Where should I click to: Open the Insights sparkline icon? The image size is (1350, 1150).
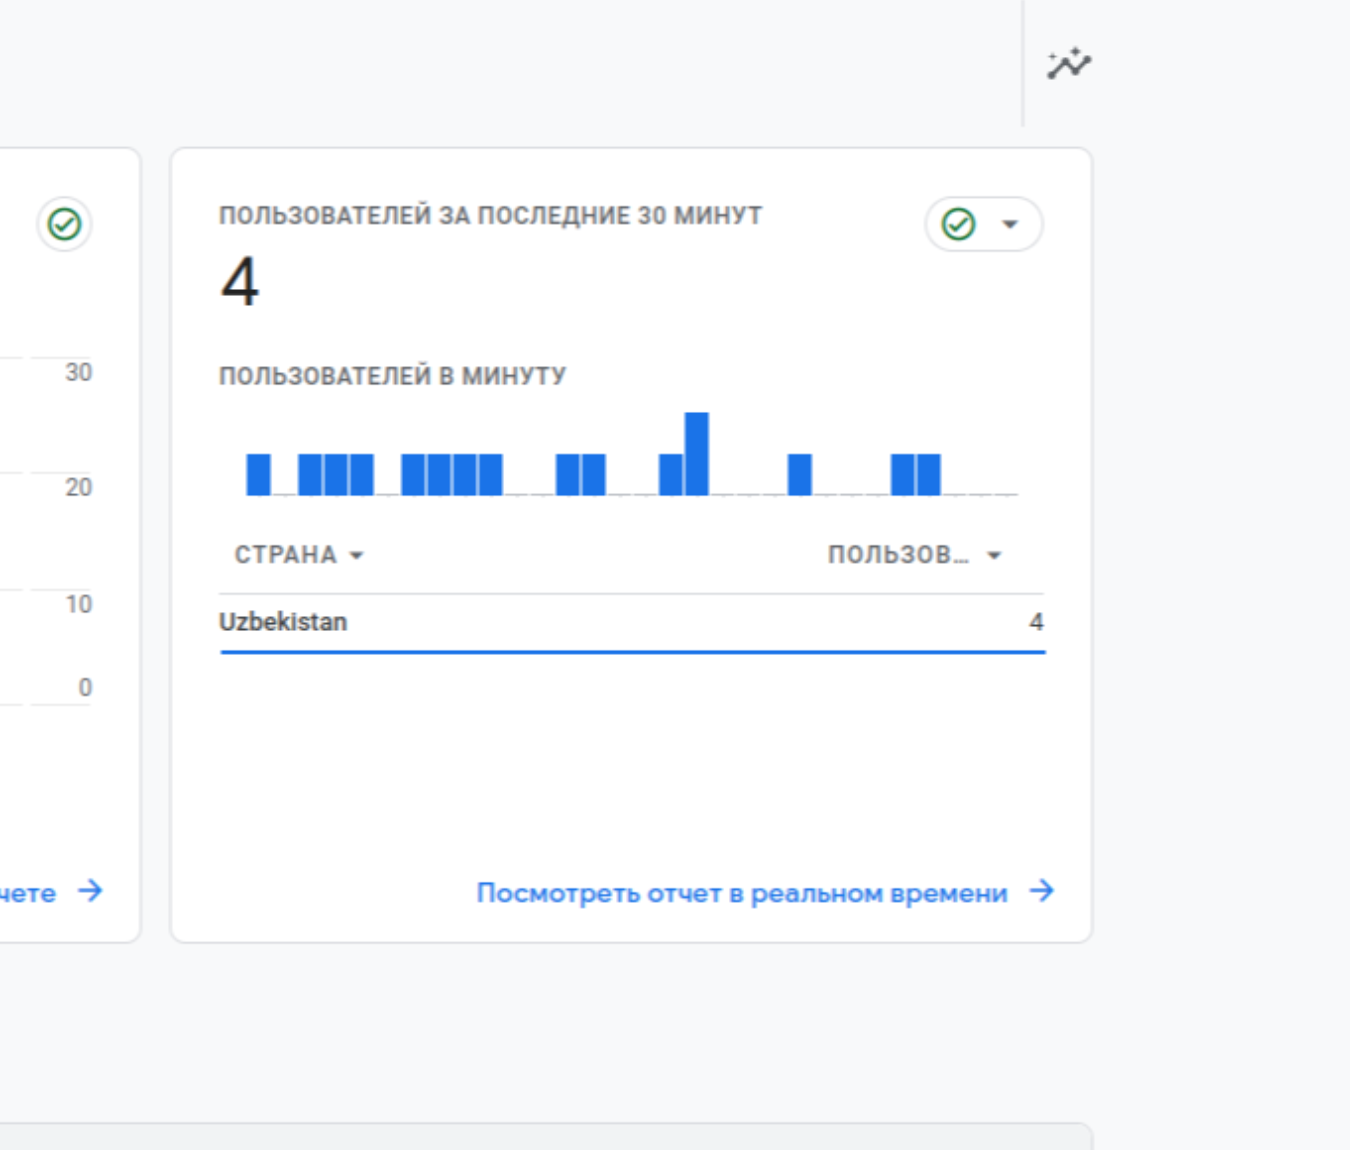[1069, 64]
